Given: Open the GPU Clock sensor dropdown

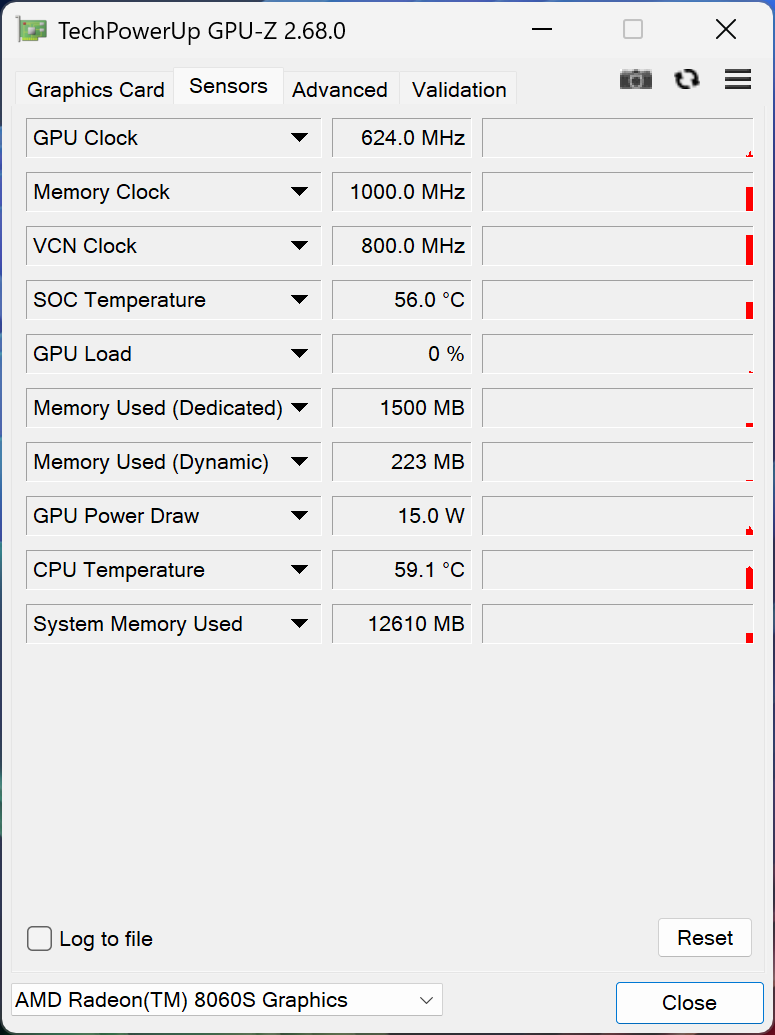Looking at the screenshot, I should pos(299,138).
